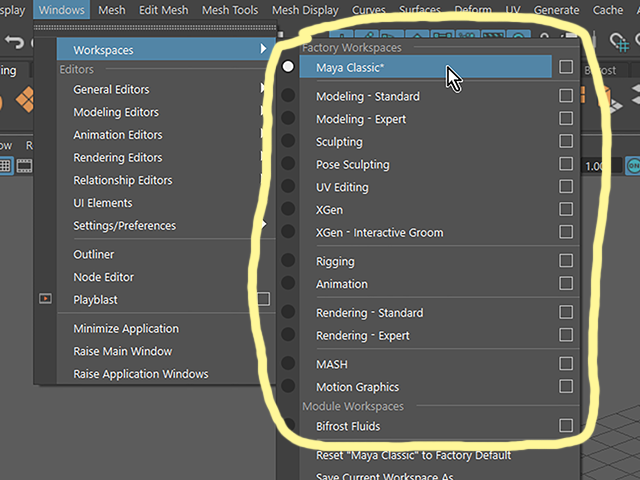This screenshot has width=640, height=480.
Task: Choose Raise Main Window
Action: (x=167, y=351)
